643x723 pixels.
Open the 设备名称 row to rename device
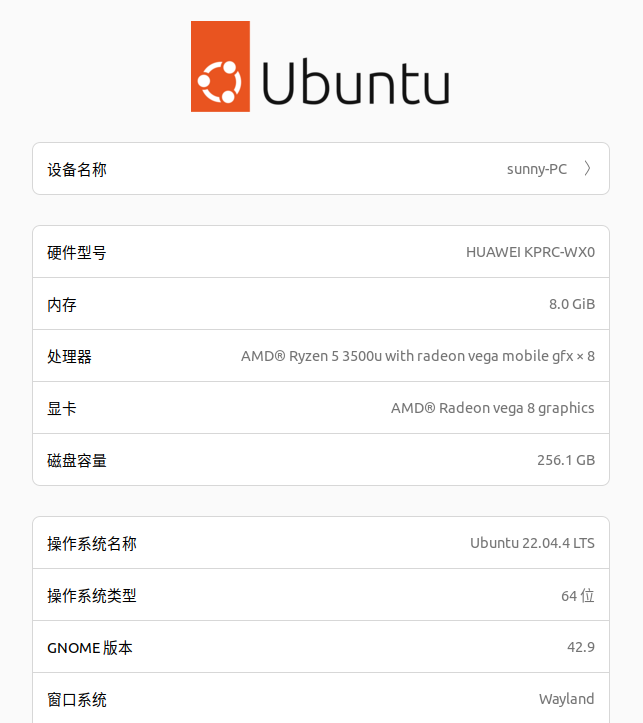[x=321, y=169]
